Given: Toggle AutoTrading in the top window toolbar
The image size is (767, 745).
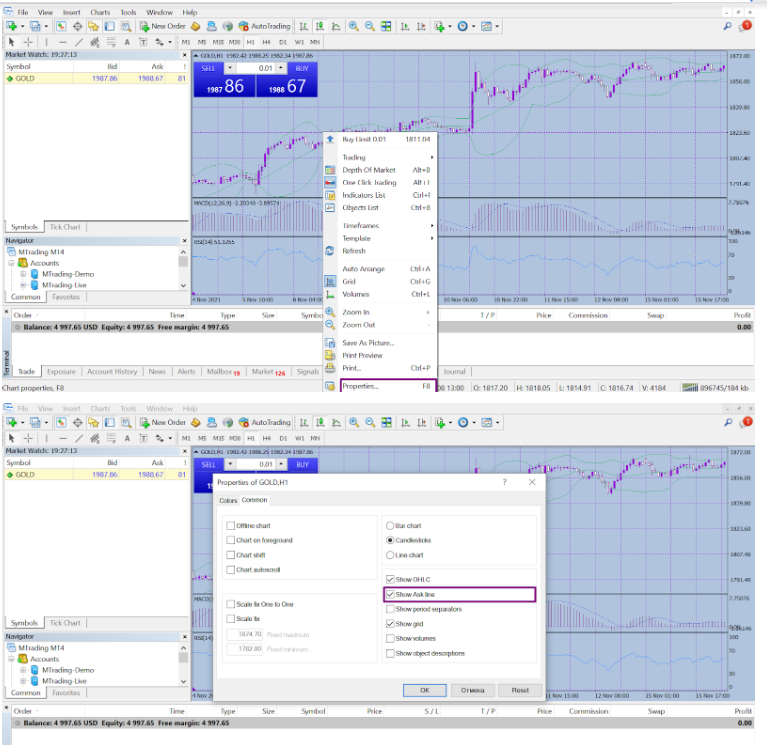Looking at the screenshot, I should tap(265, 26).
